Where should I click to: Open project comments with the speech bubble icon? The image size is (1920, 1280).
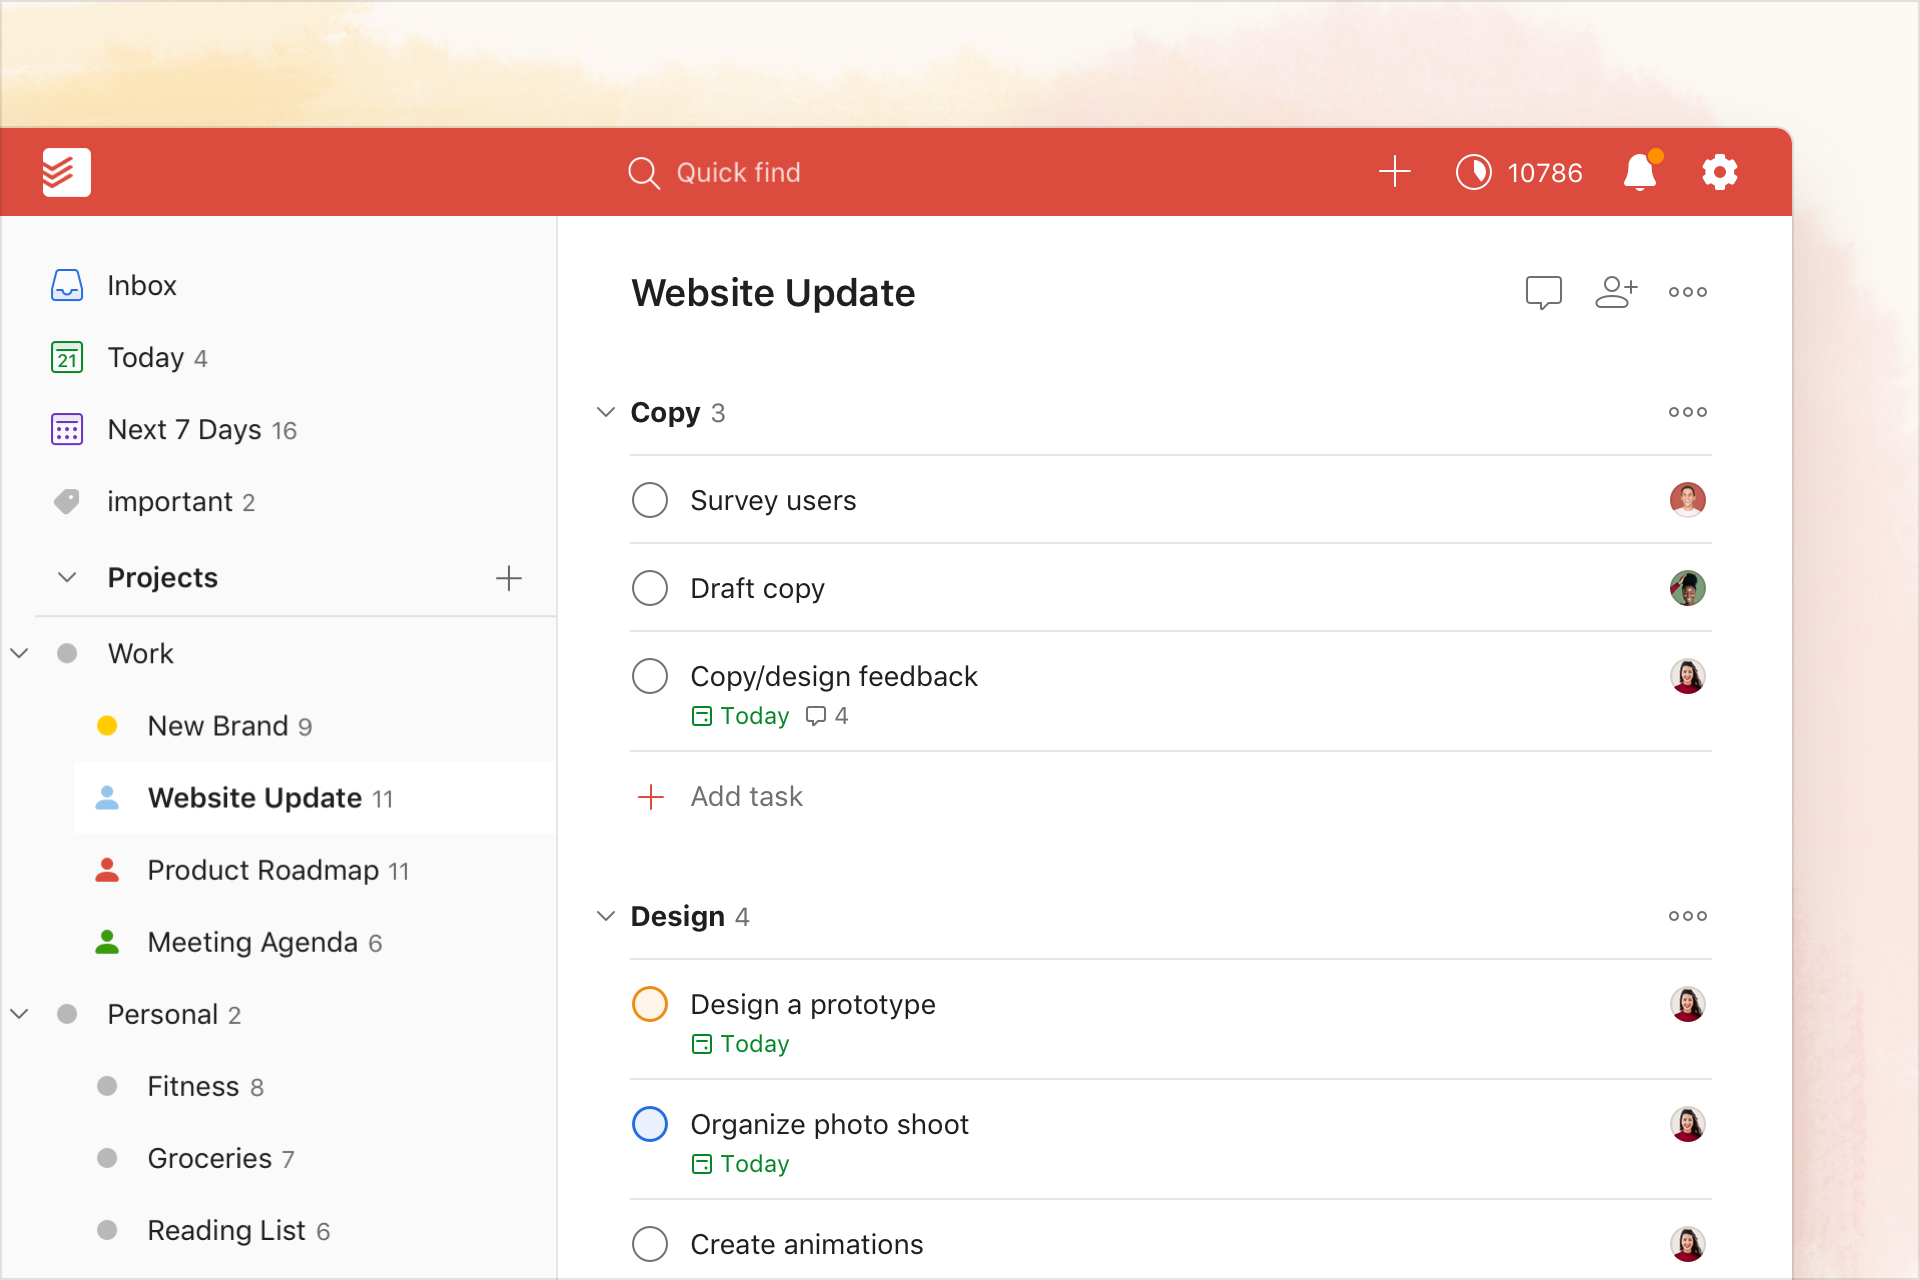(x=1544, y=291)
